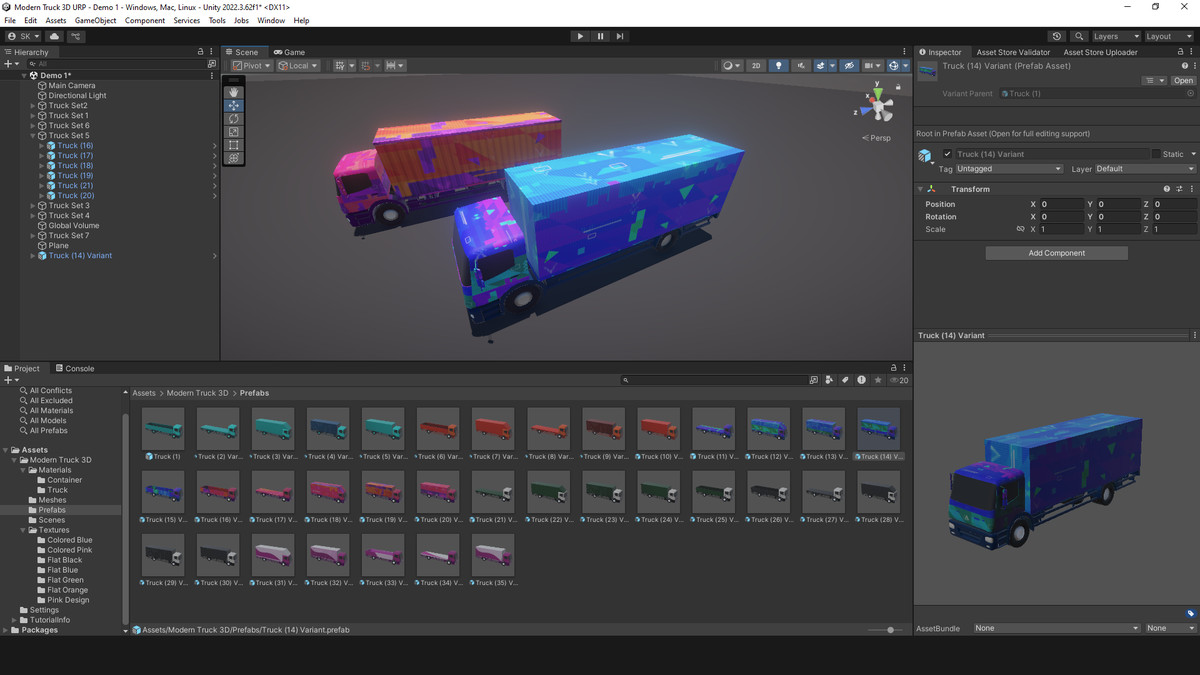Open the version control icon
Viewport: 1200px width, 675px height.
pos(76,36)
